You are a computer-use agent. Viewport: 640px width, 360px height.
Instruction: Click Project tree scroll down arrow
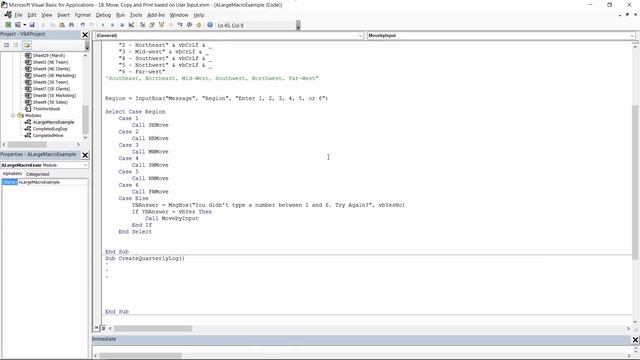[x=85, y=138]
